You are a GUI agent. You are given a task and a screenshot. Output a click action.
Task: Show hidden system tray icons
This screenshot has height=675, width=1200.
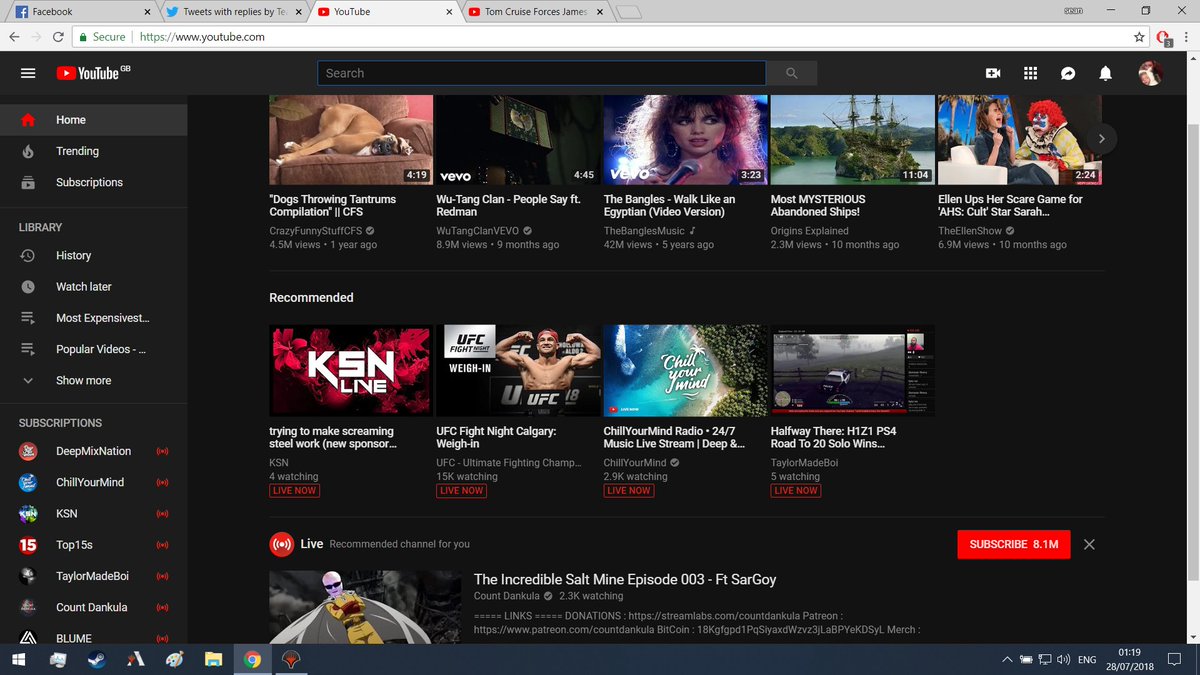click(x=1006, y=660)
